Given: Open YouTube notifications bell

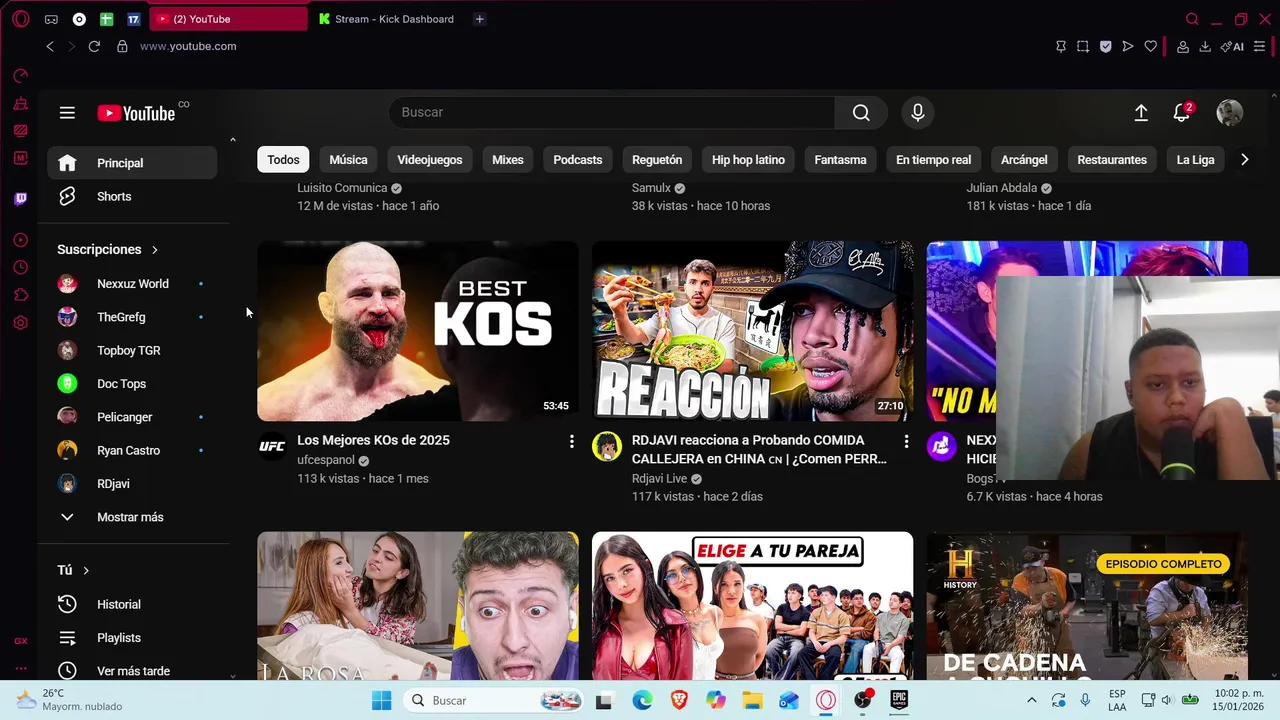Looking at the screenshot, I should (1182, 113).
